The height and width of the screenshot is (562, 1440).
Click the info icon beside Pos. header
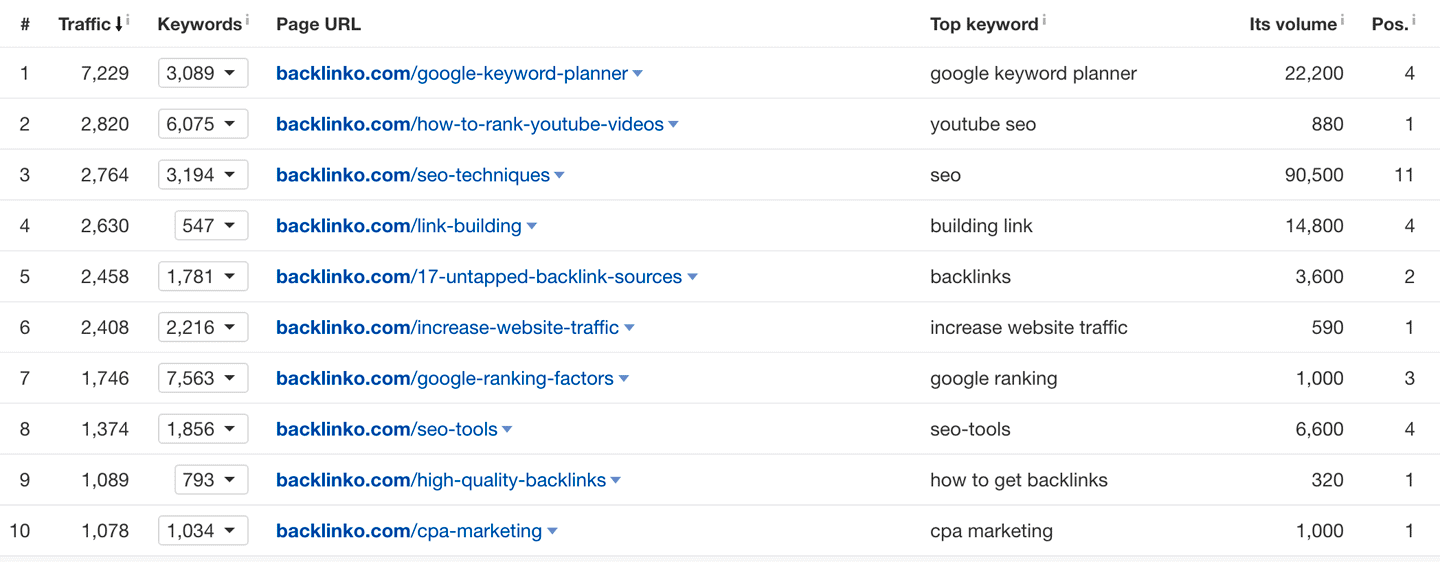tap(1413, 19)
